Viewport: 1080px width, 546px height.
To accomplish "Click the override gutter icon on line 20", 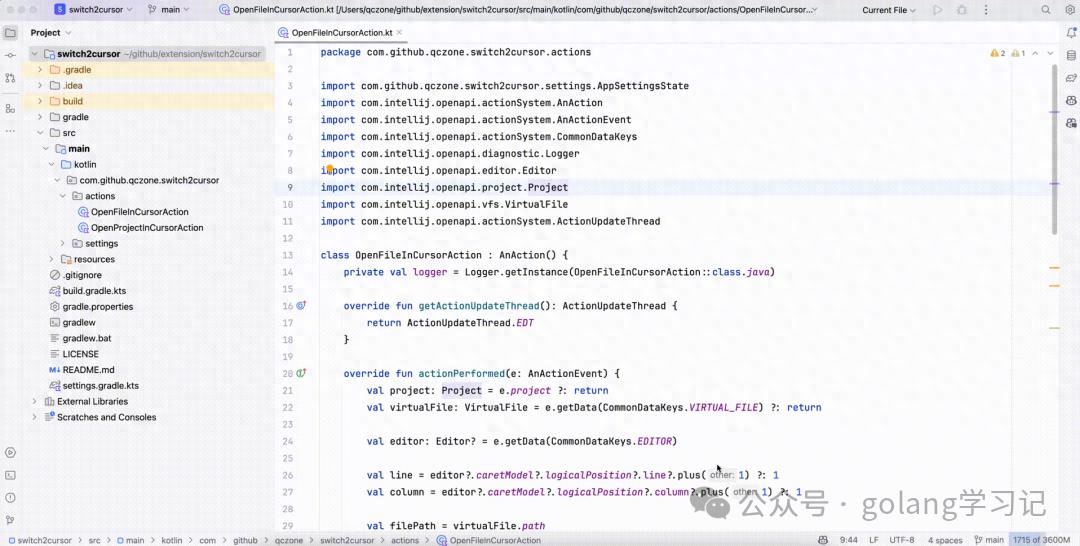I will tap(301, 373).
